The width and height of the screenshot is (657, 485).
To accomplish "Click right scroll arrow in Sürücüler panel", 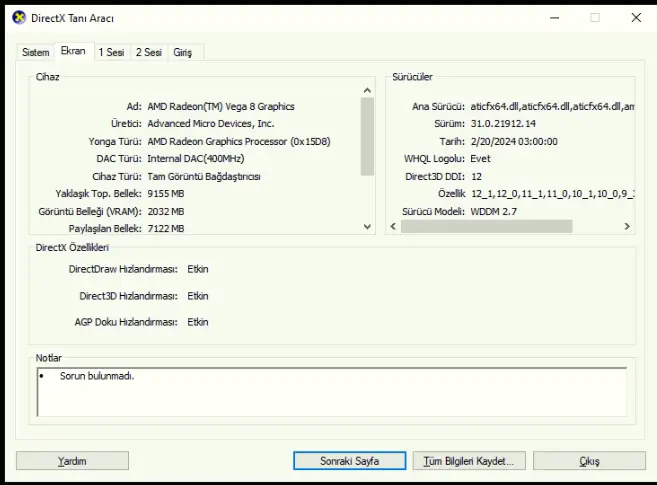I will [x=627, y=226].
